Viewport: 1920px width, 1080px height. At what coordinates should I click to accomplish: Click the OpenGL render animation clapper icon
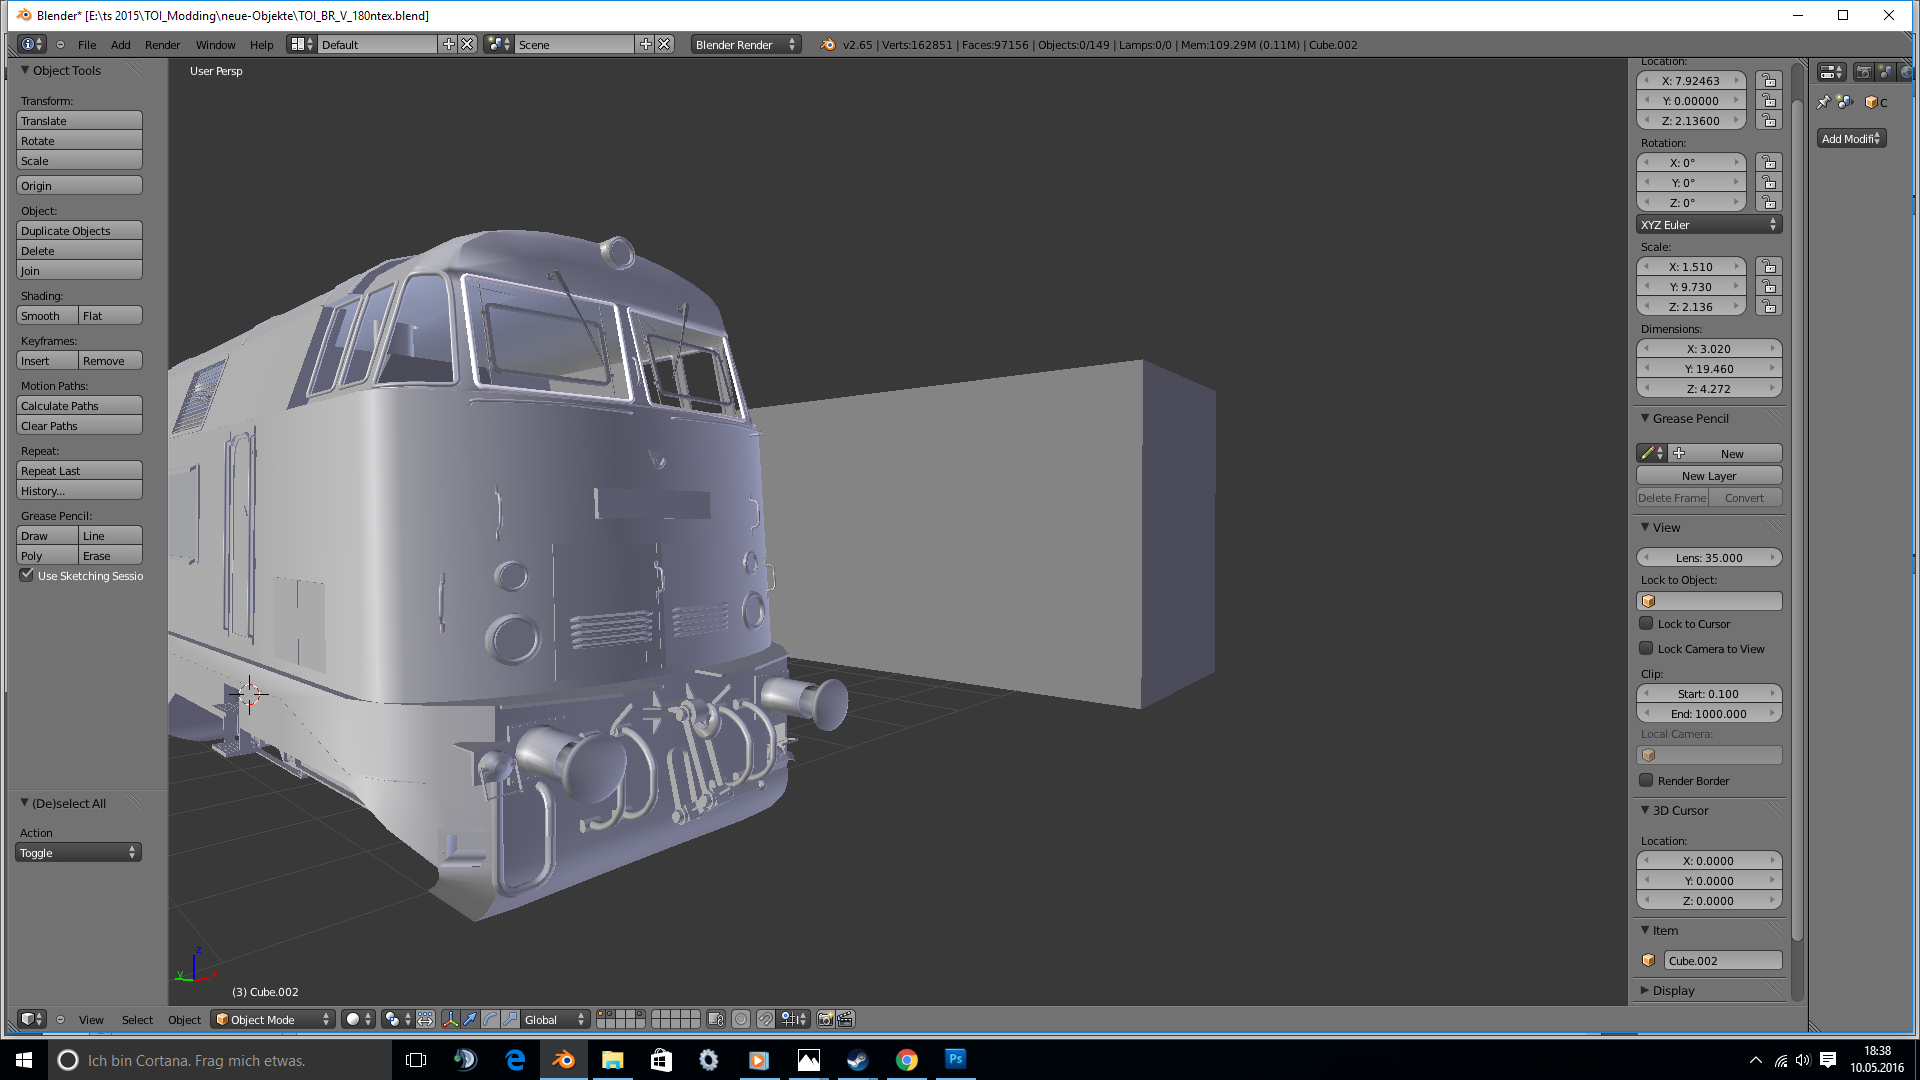(846, 1019)
